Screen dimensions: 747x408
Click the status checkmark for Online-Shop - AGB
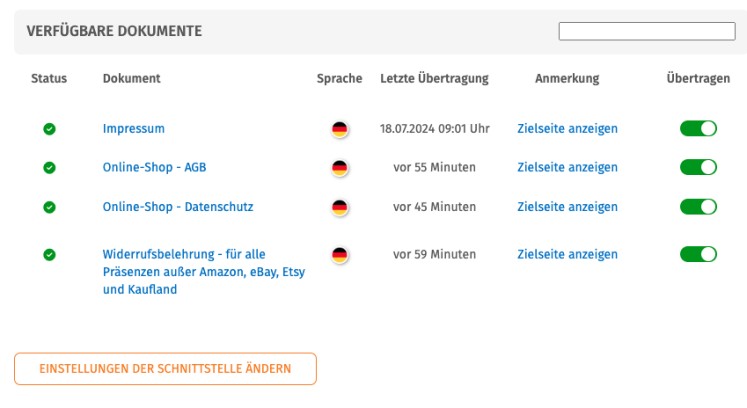click(x=49, y=168)
